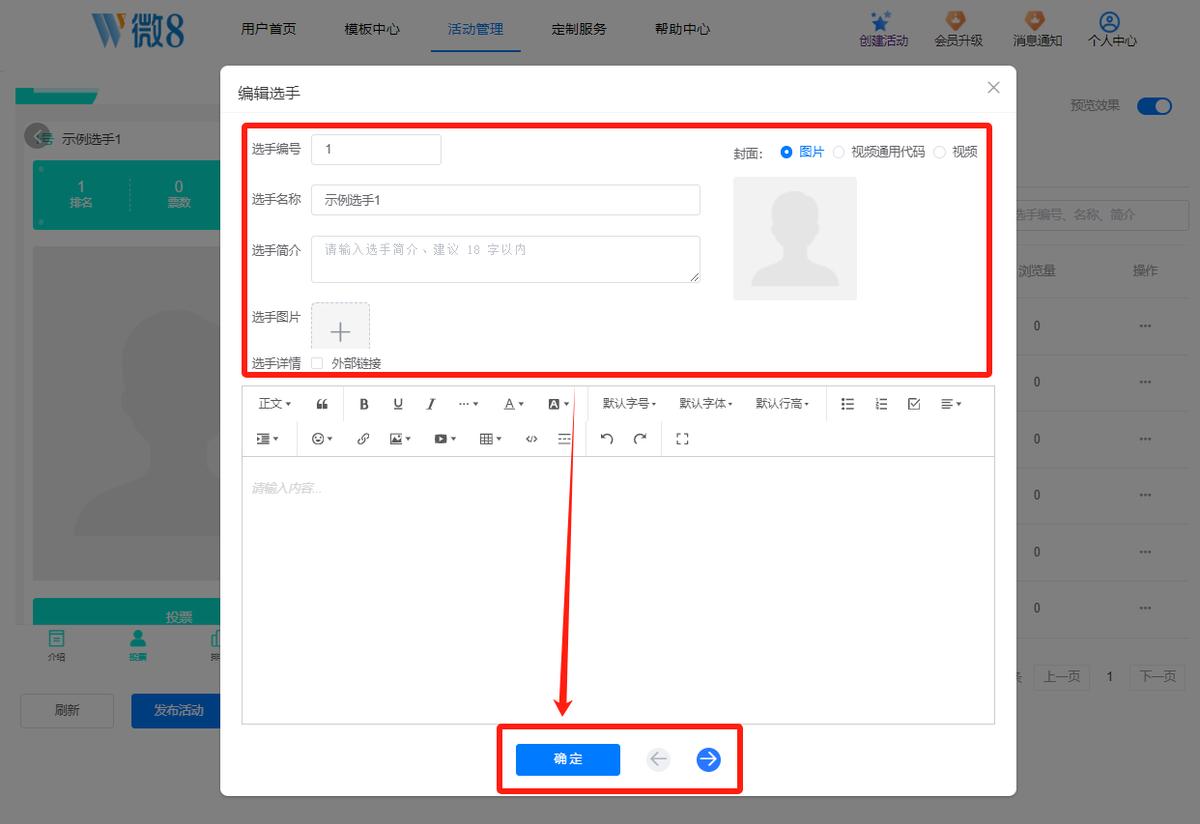
Task: Confirm the edit with 确定
Action: pyautogui.click(x=568, y=759)
